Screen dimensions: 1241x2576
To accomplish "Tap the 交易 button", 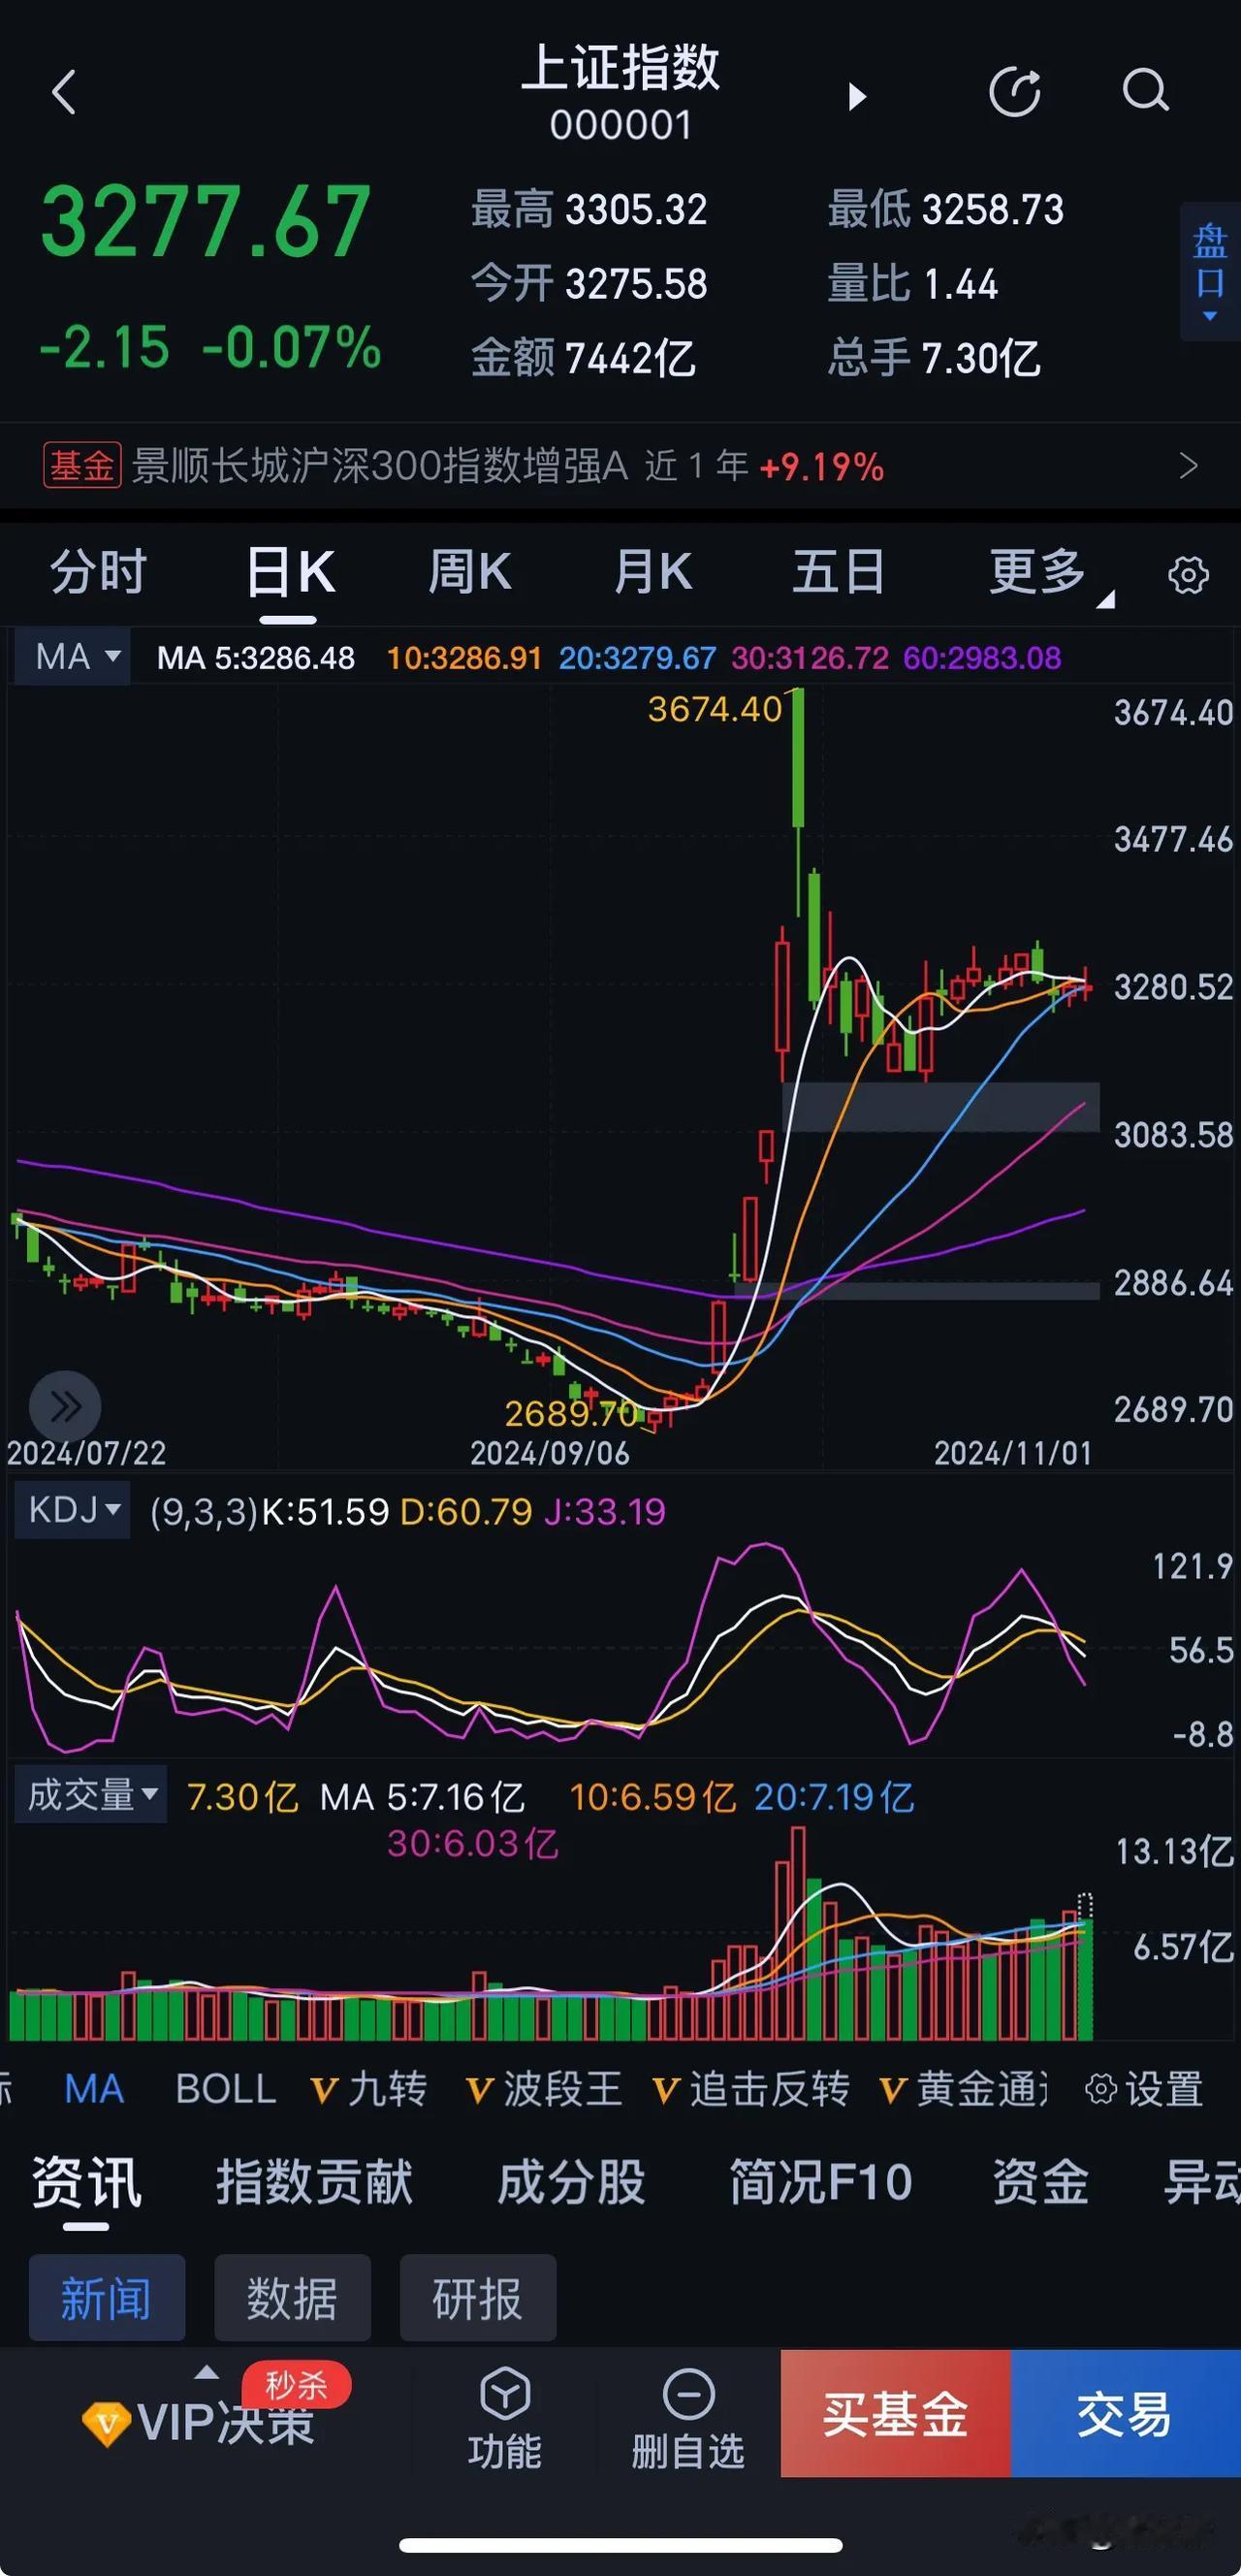I will coord(1126,2415).
